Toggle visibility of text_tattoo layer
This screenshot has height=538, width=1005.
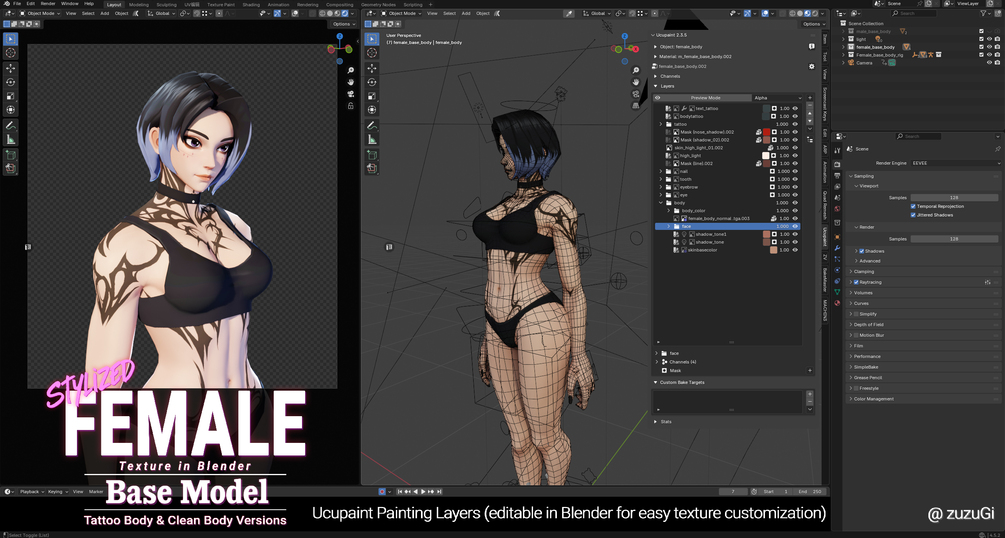point(795,108)
